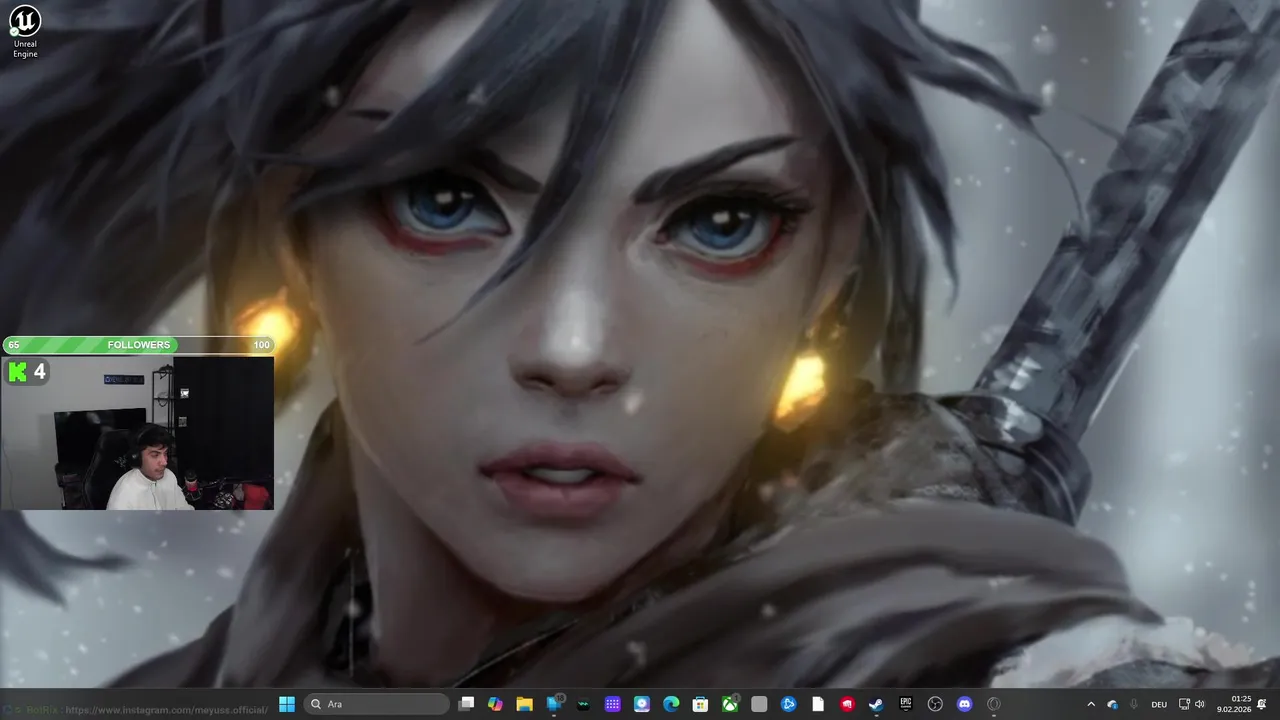
Task: Click the FOLLOWERS goal progress bar
Action: tap(138, 345)
